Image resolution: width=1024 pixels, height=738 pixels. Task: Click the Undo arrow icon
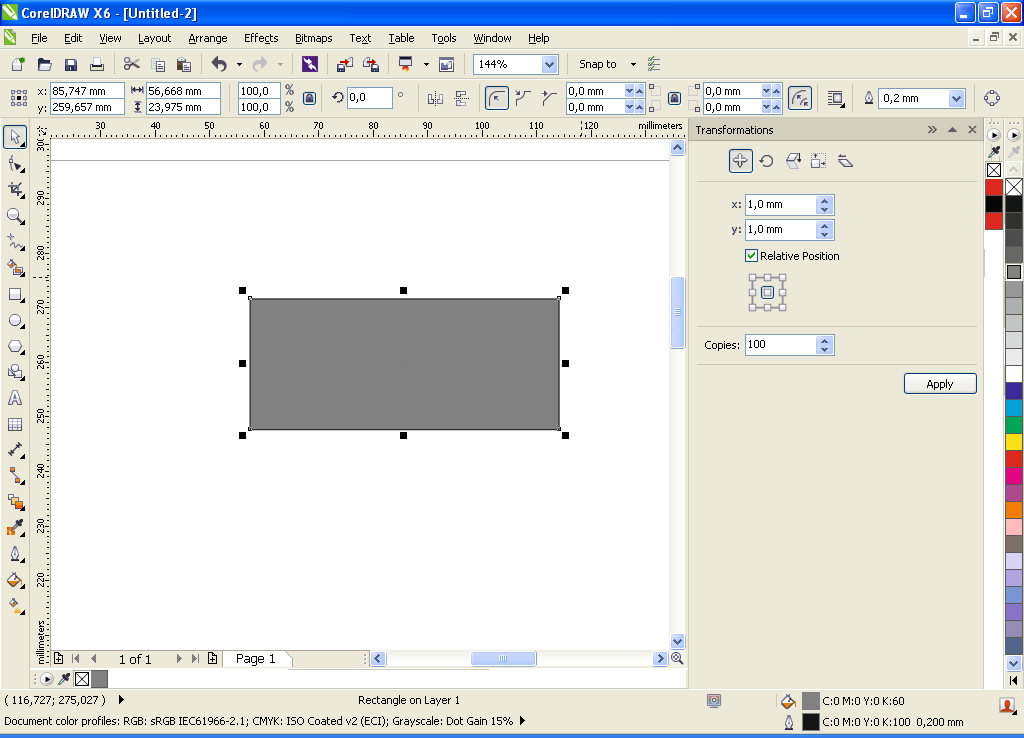(x=219, y=64)
